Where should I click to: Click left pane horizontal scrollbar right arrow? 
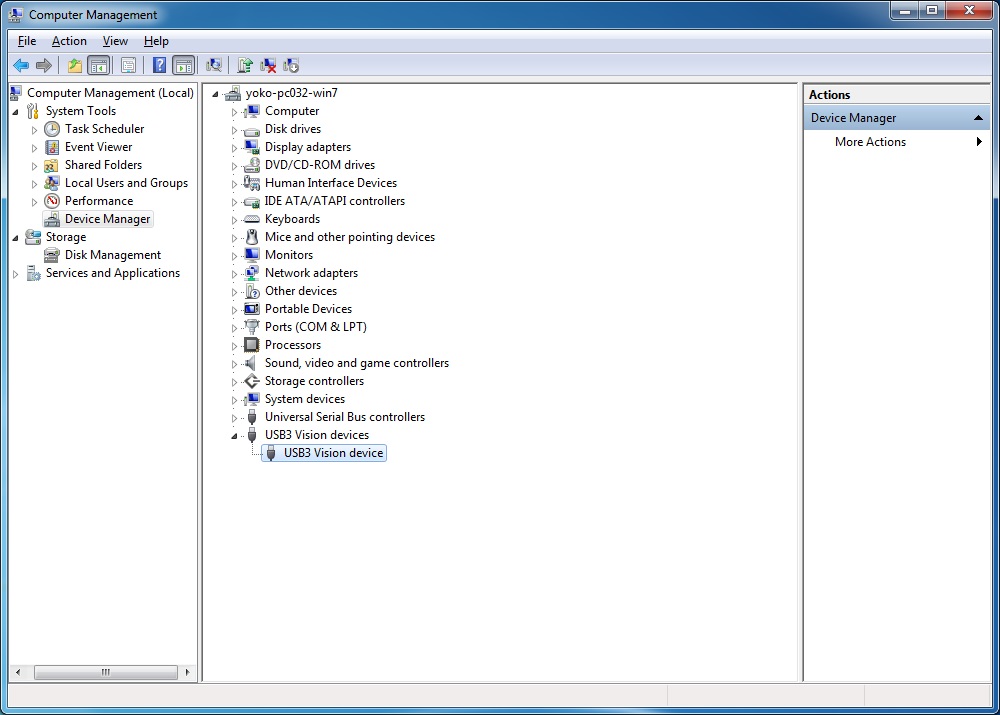click(187, 672)
